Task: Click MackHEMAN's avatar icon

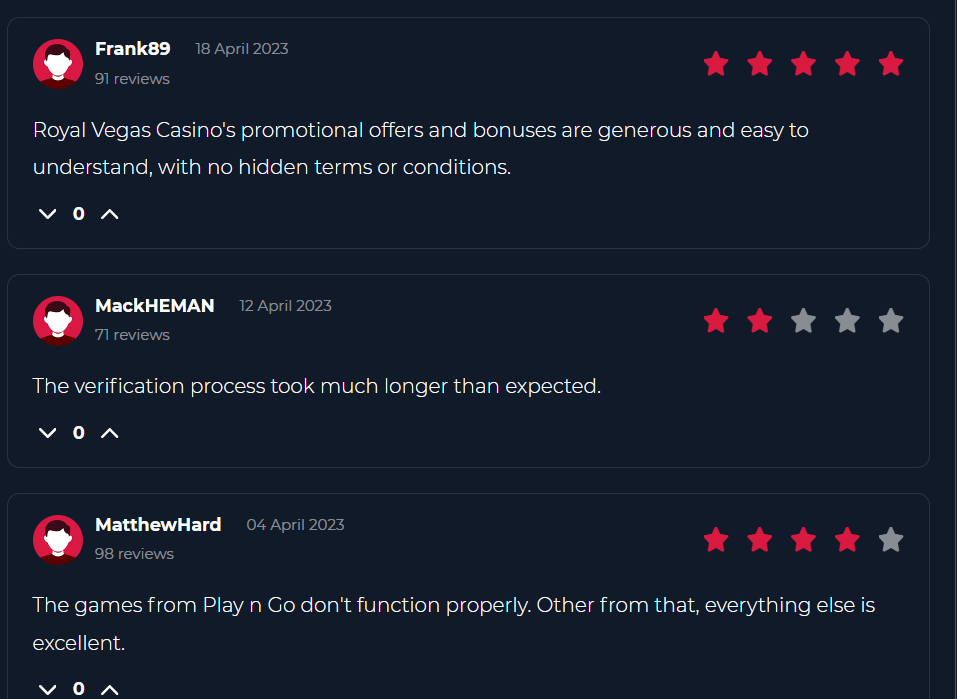Action: tap(57, 320)
